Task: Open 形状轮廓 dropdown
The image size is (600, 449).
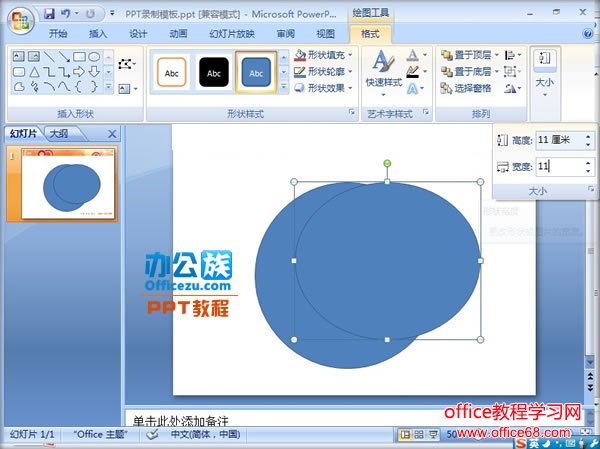Action: click(323, 72)
